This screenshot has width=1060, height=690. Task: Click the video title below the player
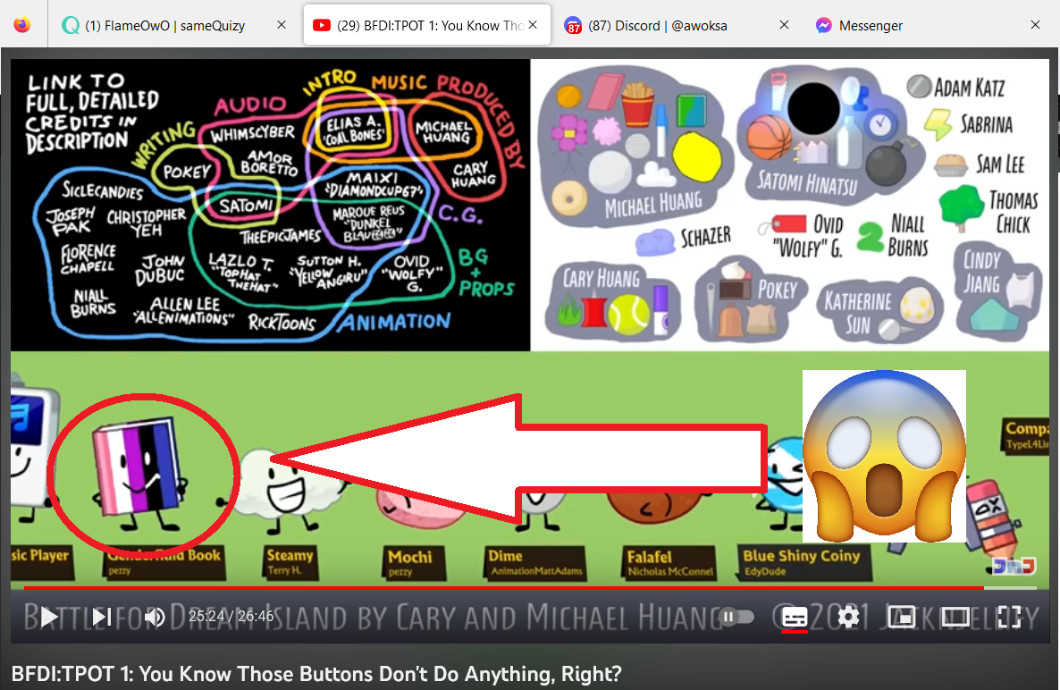click(x=316, y=674)
